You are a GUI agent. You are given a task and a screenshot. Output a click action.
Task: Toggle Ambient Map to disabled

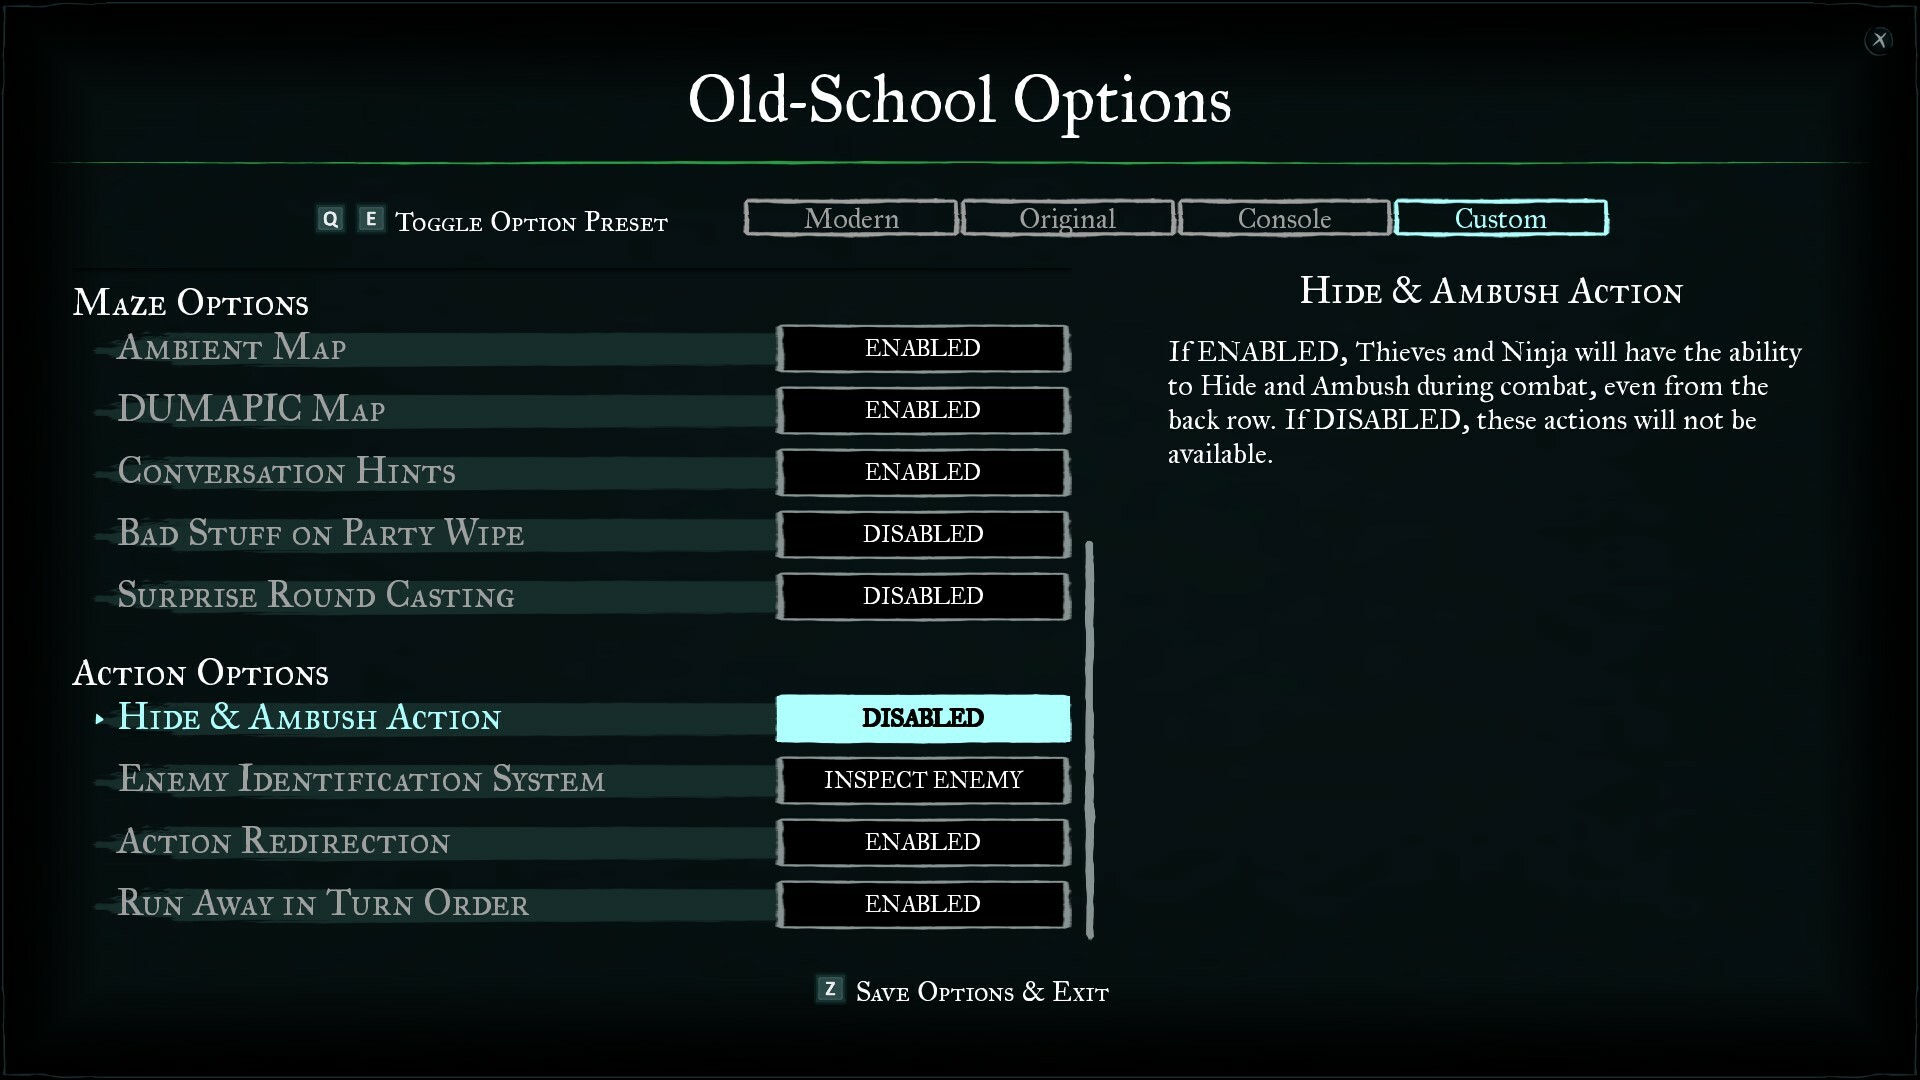tap(923, 348)
